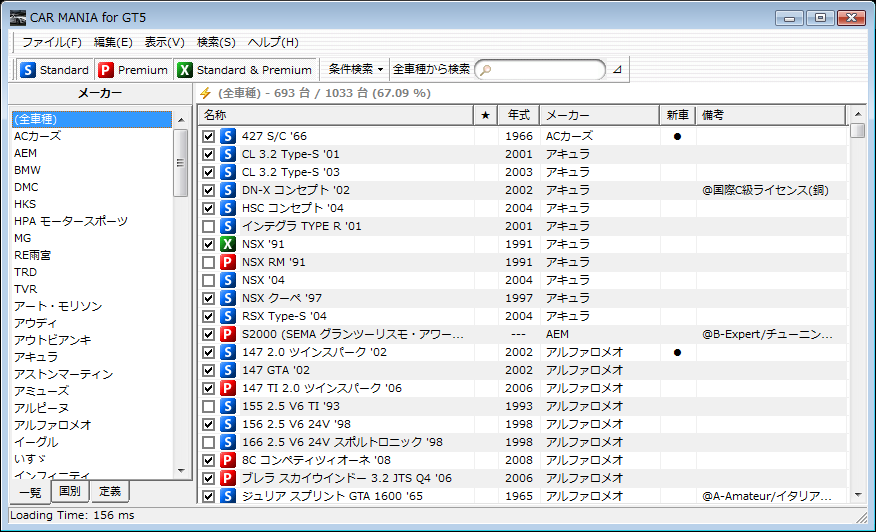Select アルファロメオ in the maker list
The width and height of the screenshot is (876, 532).
coord(92,425)
